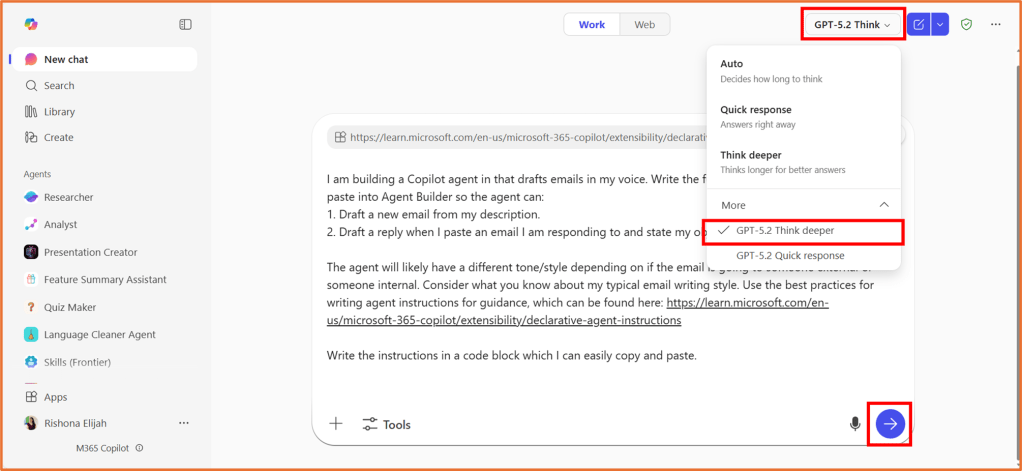Collapse the More section chevron
Viewport: 1022px width, 471px height.
[884, 205]
